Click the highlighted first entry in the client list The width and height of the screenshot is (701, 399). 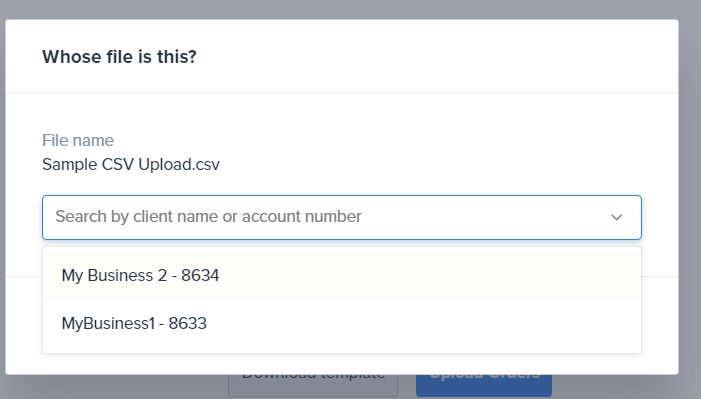click(x=342, y=275)
